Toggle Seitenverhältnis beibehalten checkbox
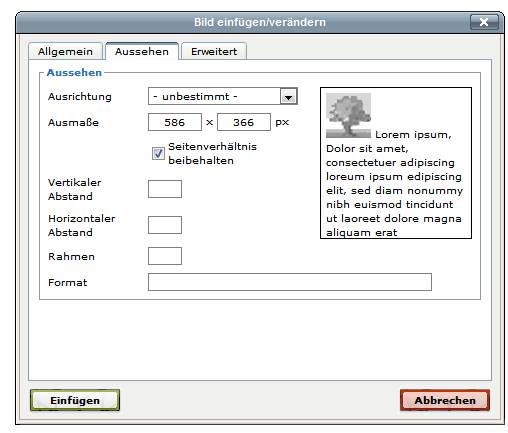The image size is (508, 433). pos(158,154)
